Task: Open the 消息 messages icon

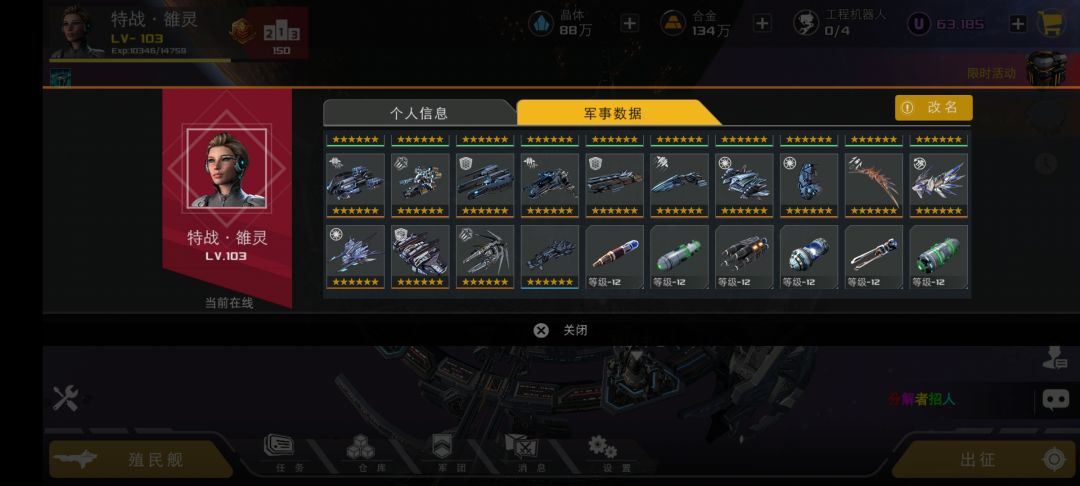Action: coord(521,454)
